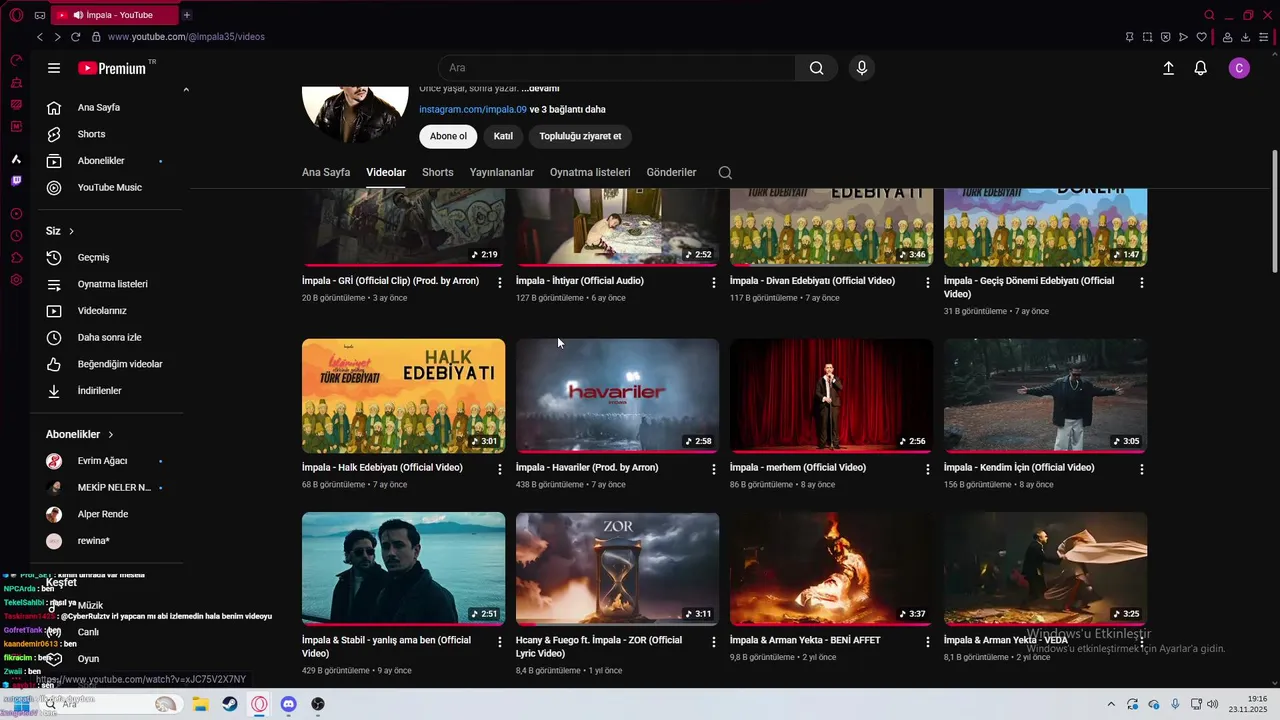Viewport: 1280px width, 720px height.
Task: Open İmpala & Arman Yekta - VEDA title
Action: click(x=1006, y=640)
